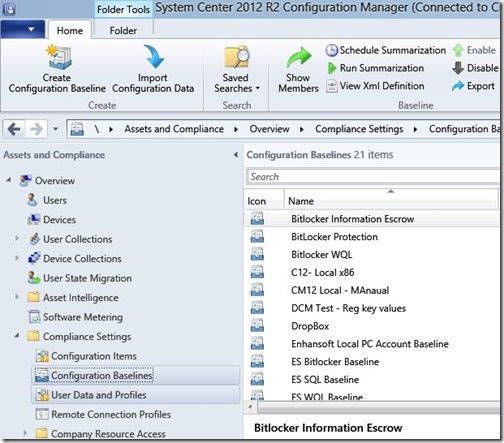The width and height of the screenshot is (504, 443).
Task: Click Overview in the breadcrumb path
Action: [x=269, y=129]
